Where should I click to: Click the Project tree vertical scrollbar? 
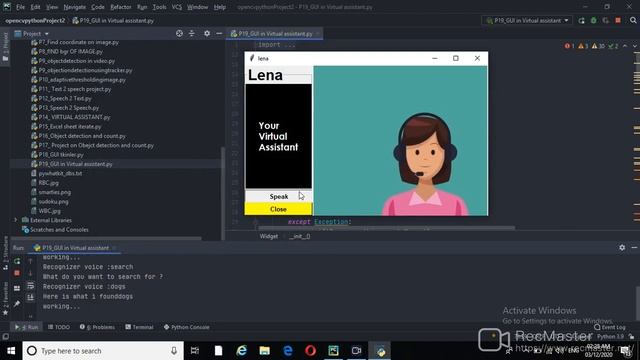coord(223,192)
